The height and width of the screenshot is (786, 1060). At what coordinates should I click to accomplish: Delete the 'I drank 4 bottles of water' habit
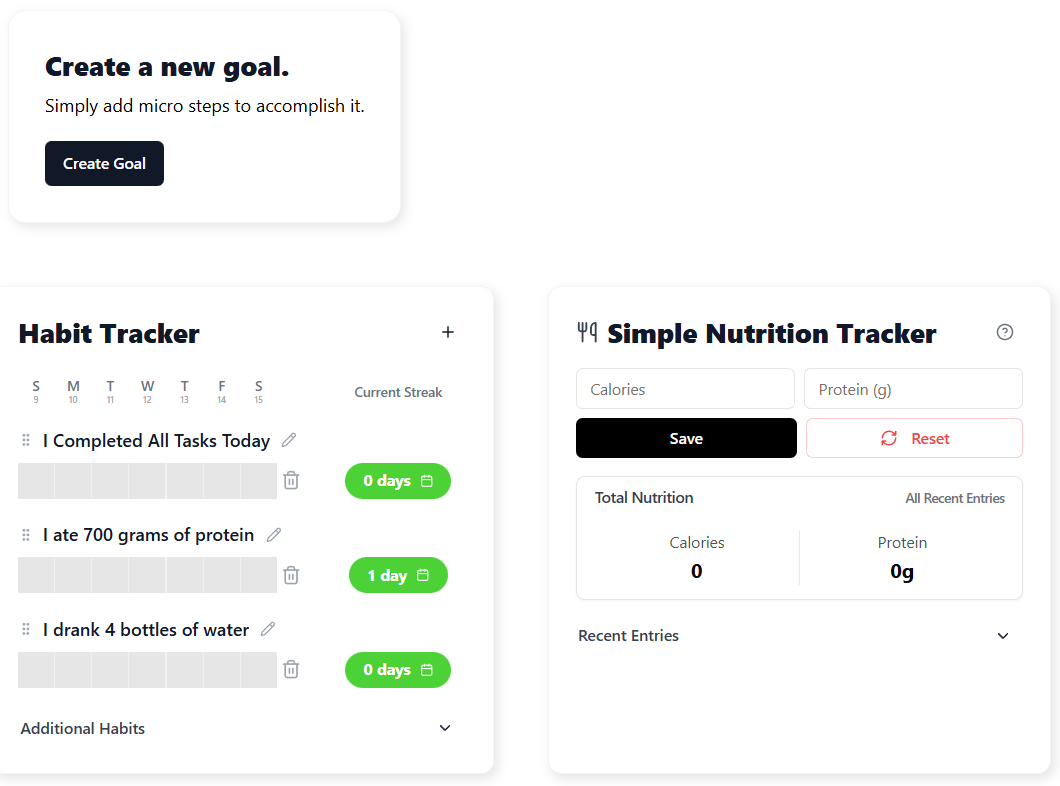point(291,670)
